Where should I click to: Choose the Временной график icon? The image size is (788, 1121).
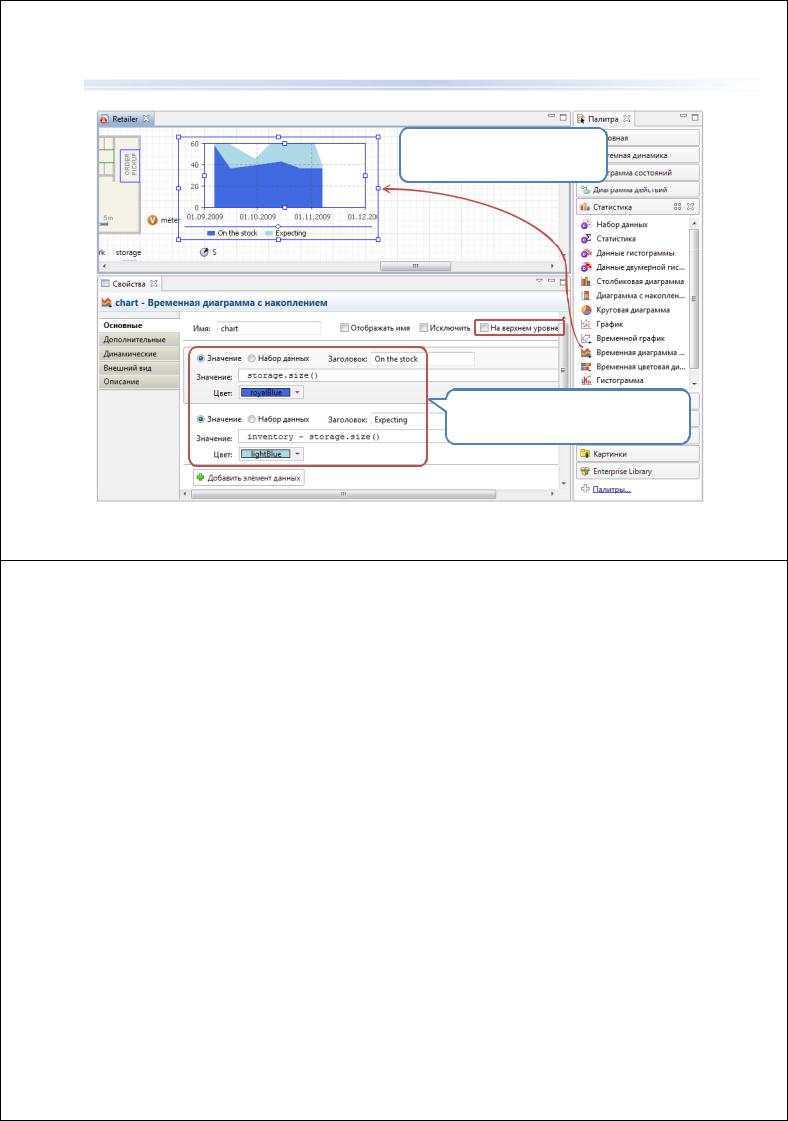click(x=586, y=338)
